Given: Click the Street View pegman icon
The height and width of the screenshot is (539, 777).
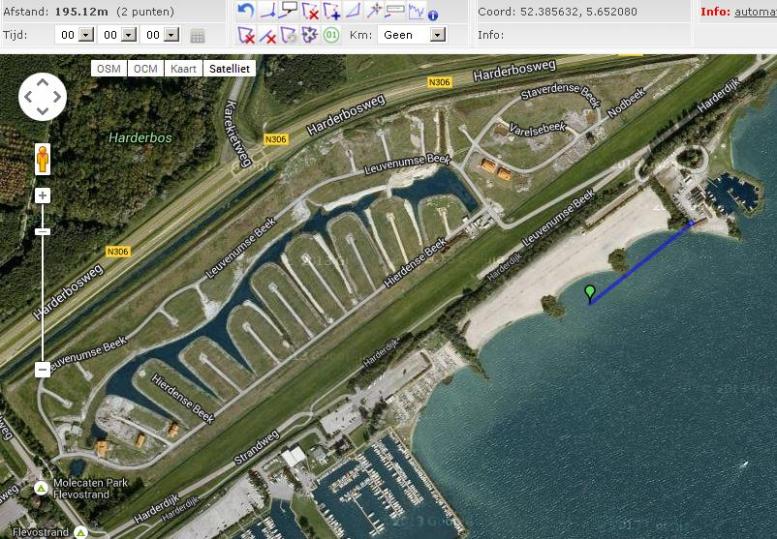Looking at the screenshot, I should 43,159.
